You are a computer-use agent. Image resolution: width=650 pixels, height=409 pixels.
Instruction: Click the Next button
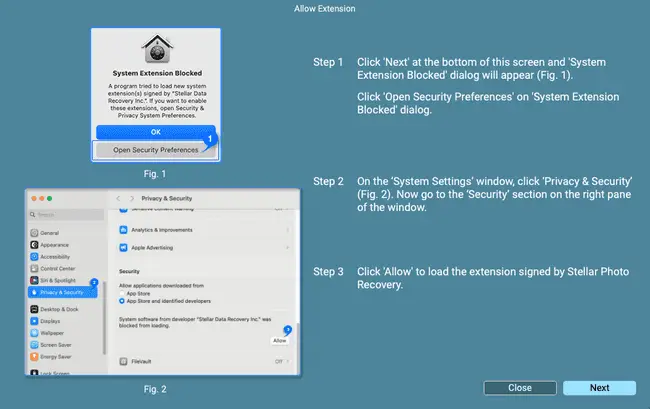[x=599, y=388]
